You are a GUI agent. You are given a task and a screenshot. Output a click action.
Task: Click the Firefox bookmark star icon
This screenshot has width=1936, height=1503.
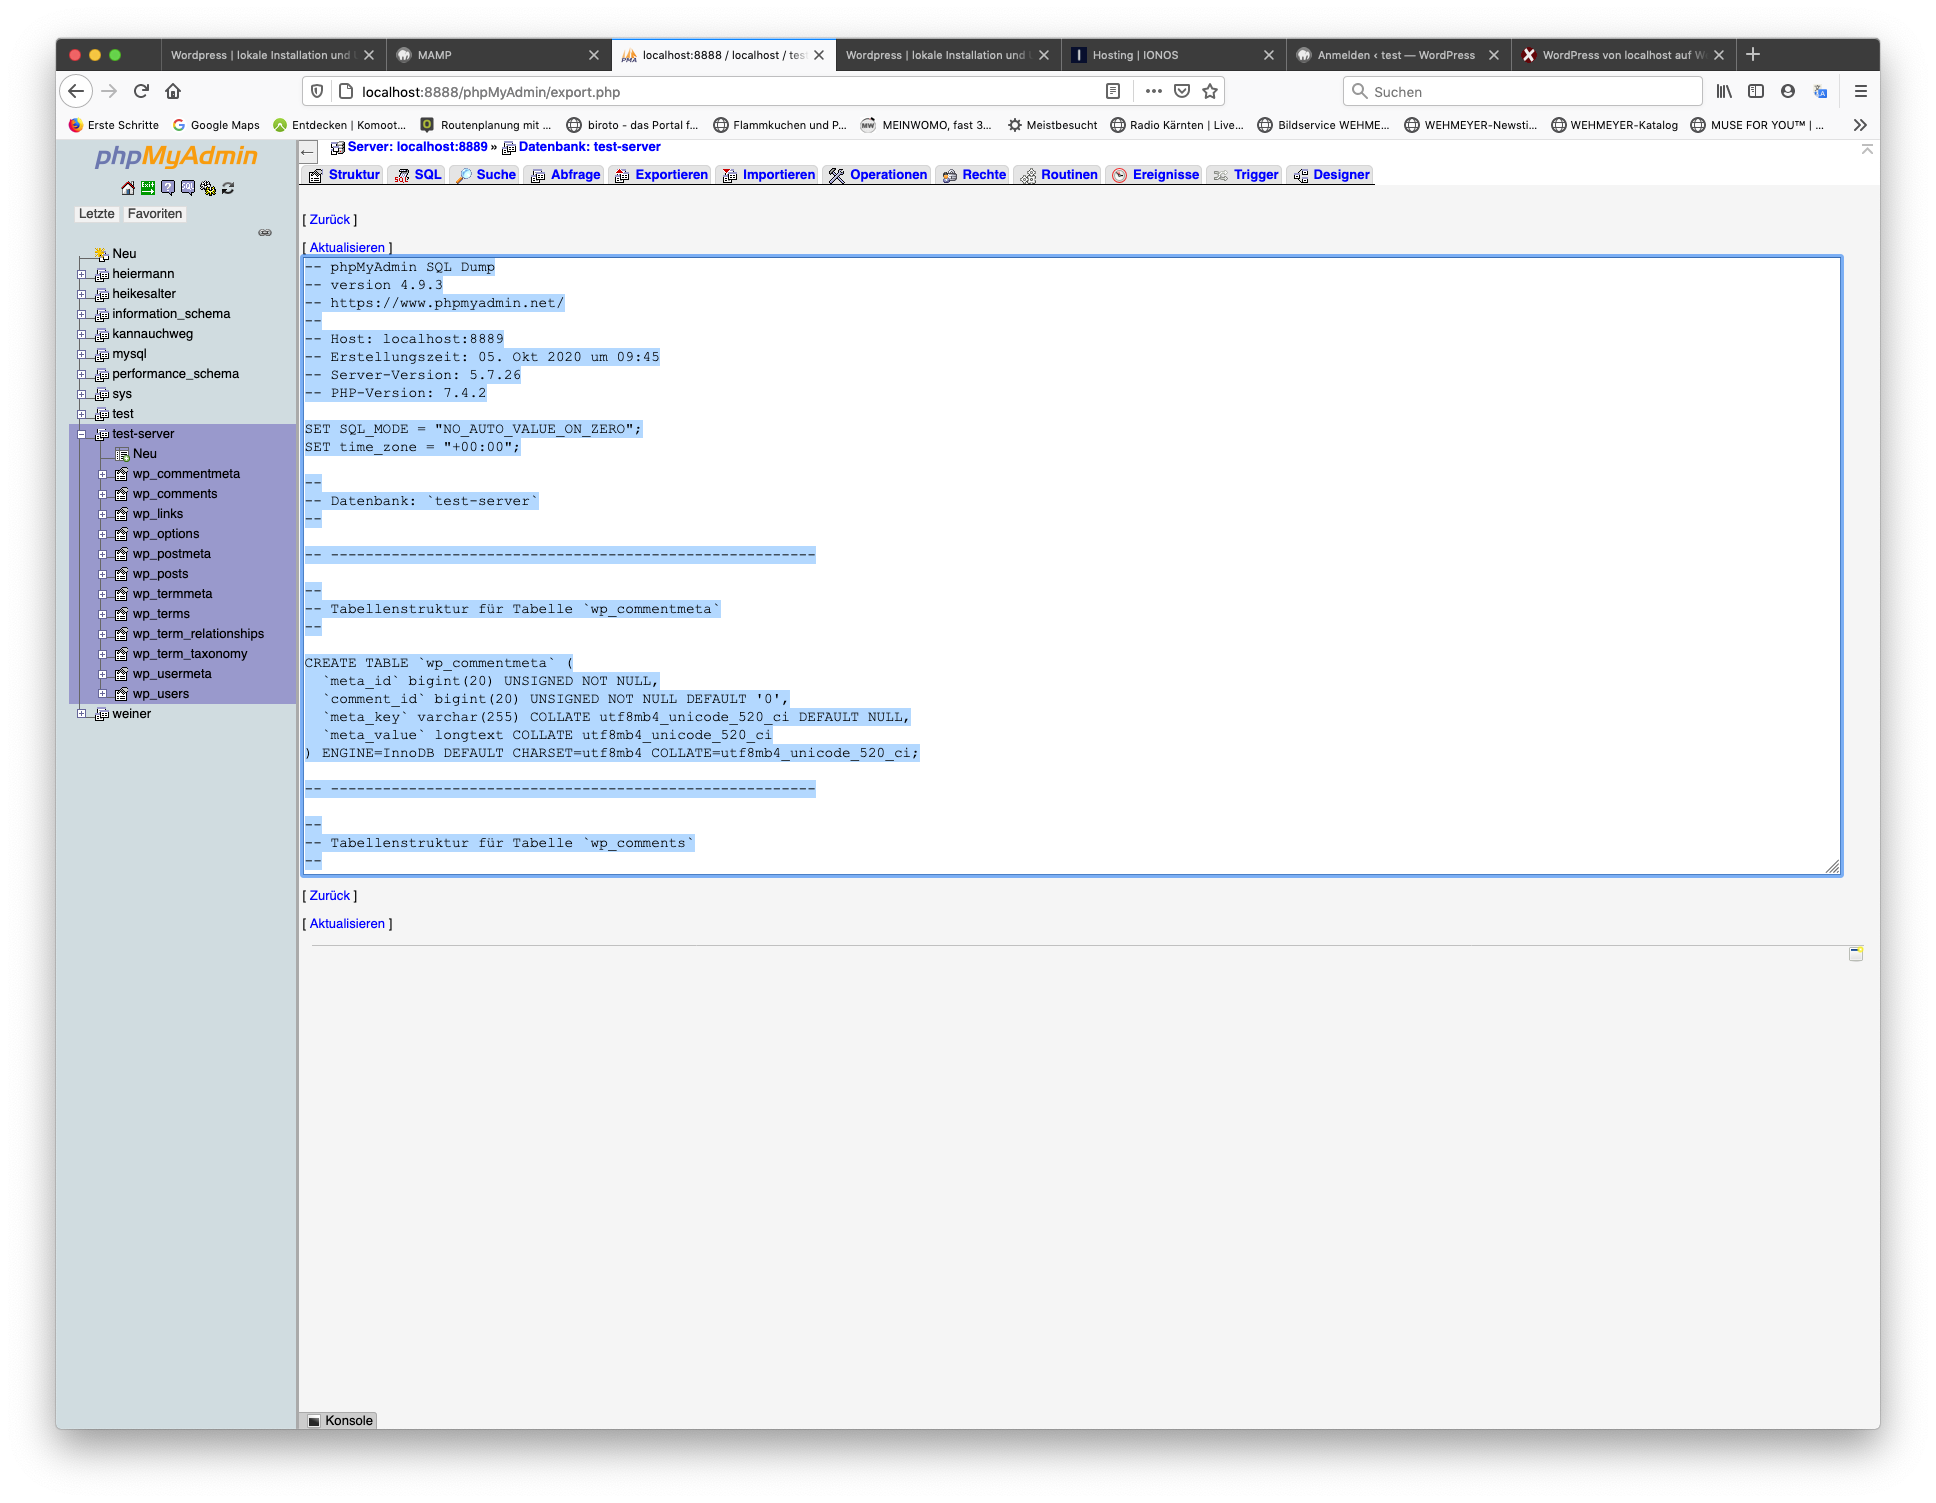(x=1210, y=92)
